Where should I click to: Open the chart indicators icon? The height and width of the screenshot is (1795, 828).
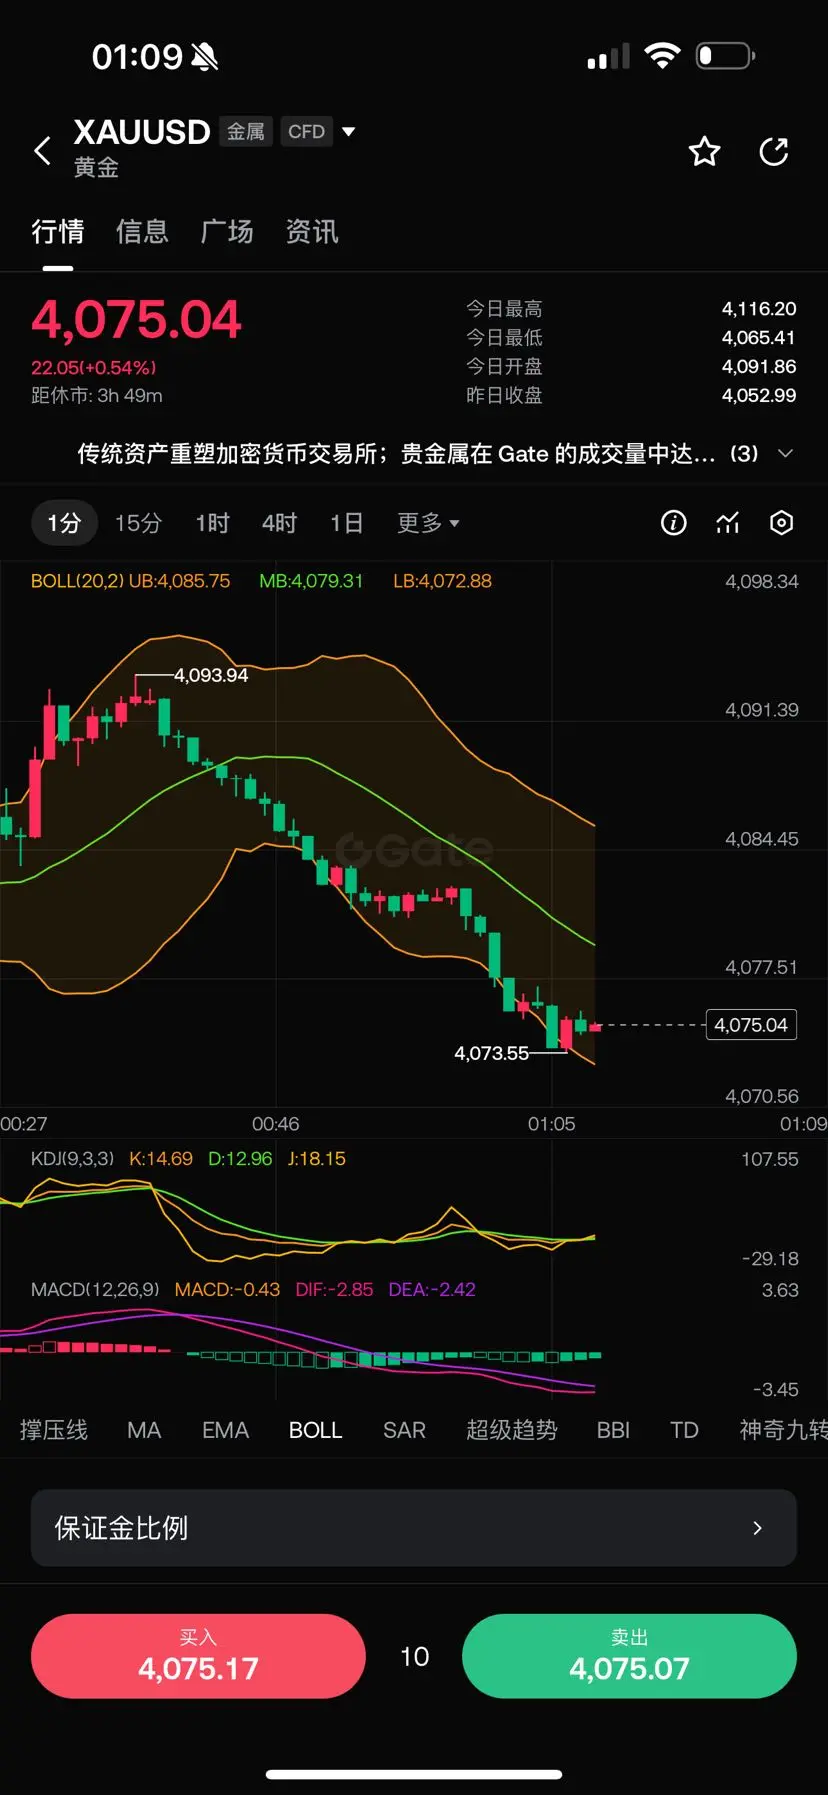click(728, 523)
